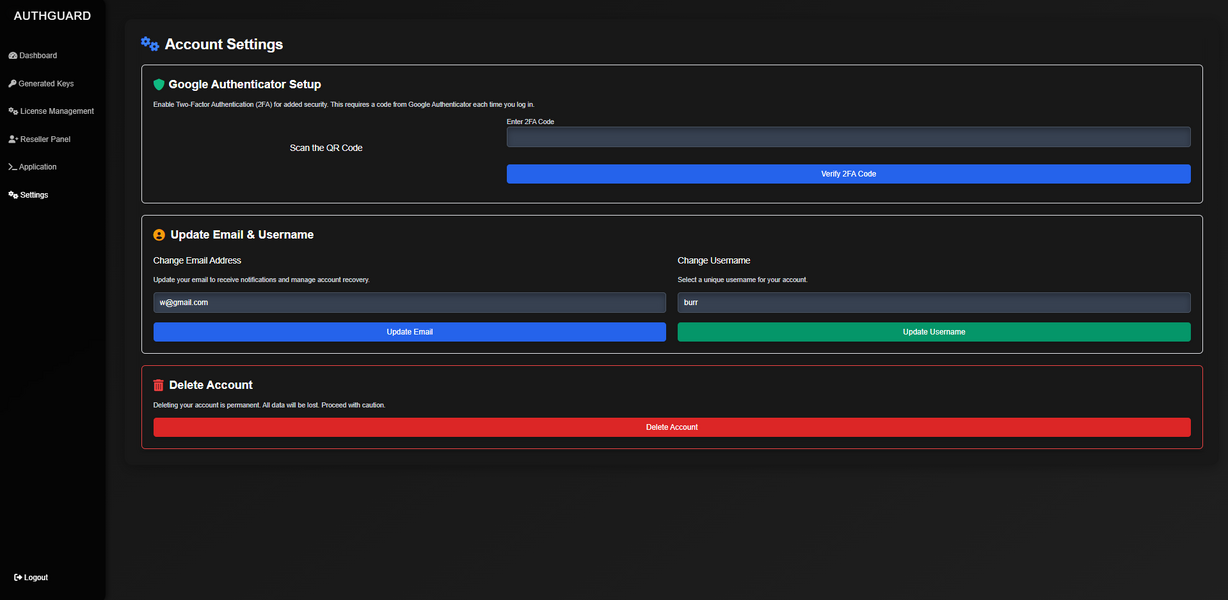Click the green shield icon beside Google Authenticator
This screenshot has height=600, width=1228.
pyautogui.click(x=159, y=85)
